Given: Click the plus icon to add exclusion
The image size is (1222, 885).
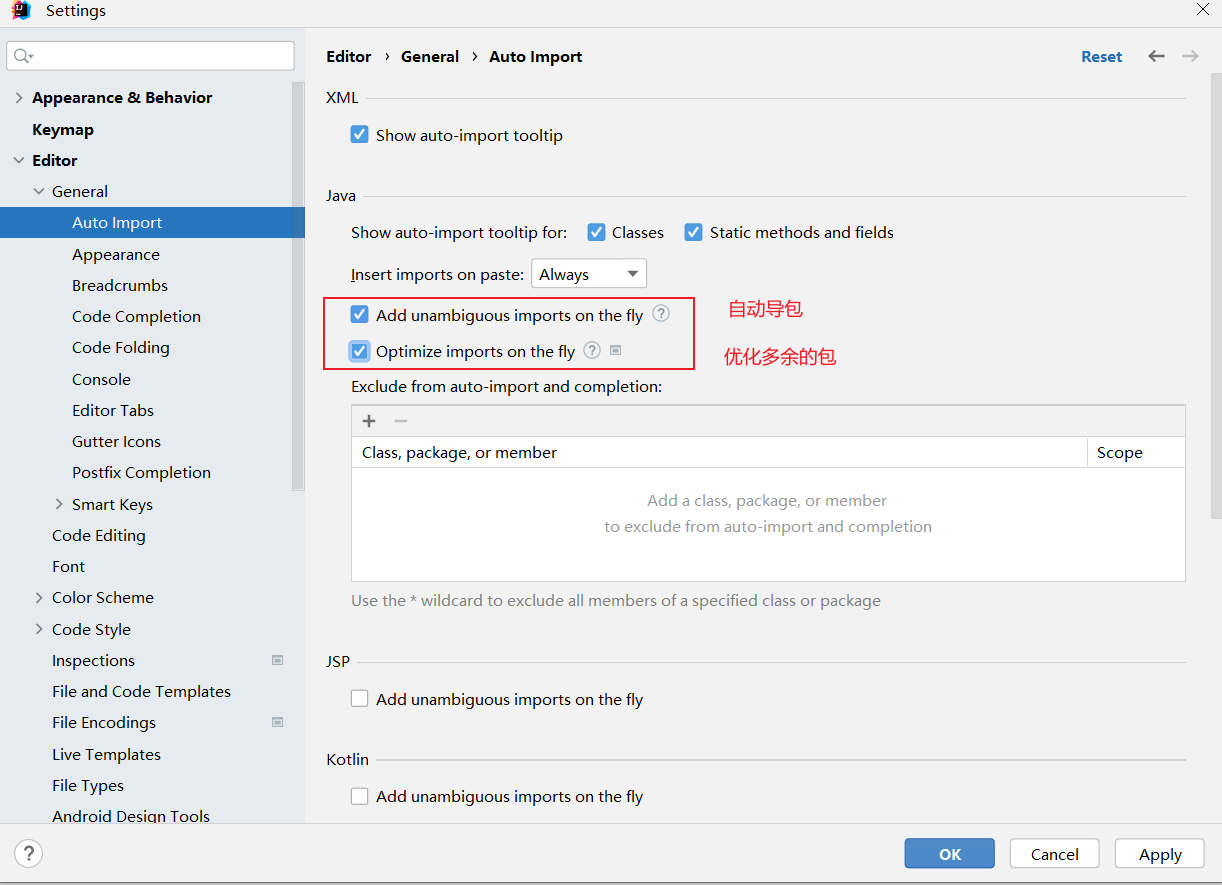Looking at the screenshot, I should pyautogui.click(x=369, y=421).
